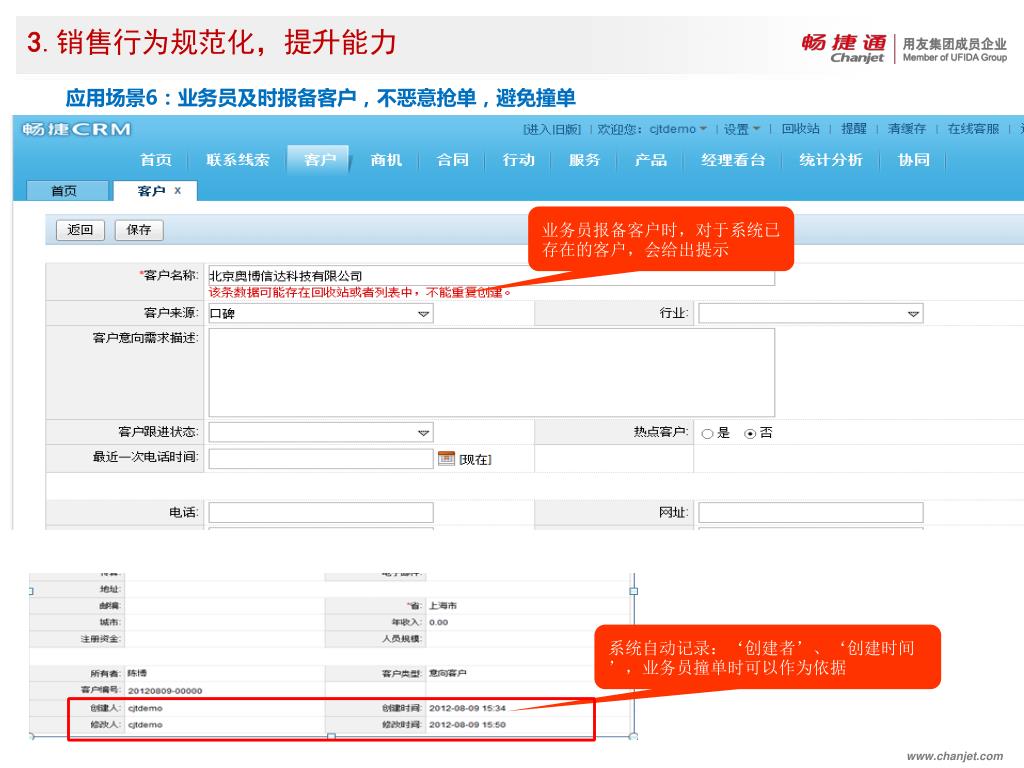Click the 现在 link next to calendar
The height and width of the screenshot is (768, 1024).
pyautogui.click(x=475, y=460)
